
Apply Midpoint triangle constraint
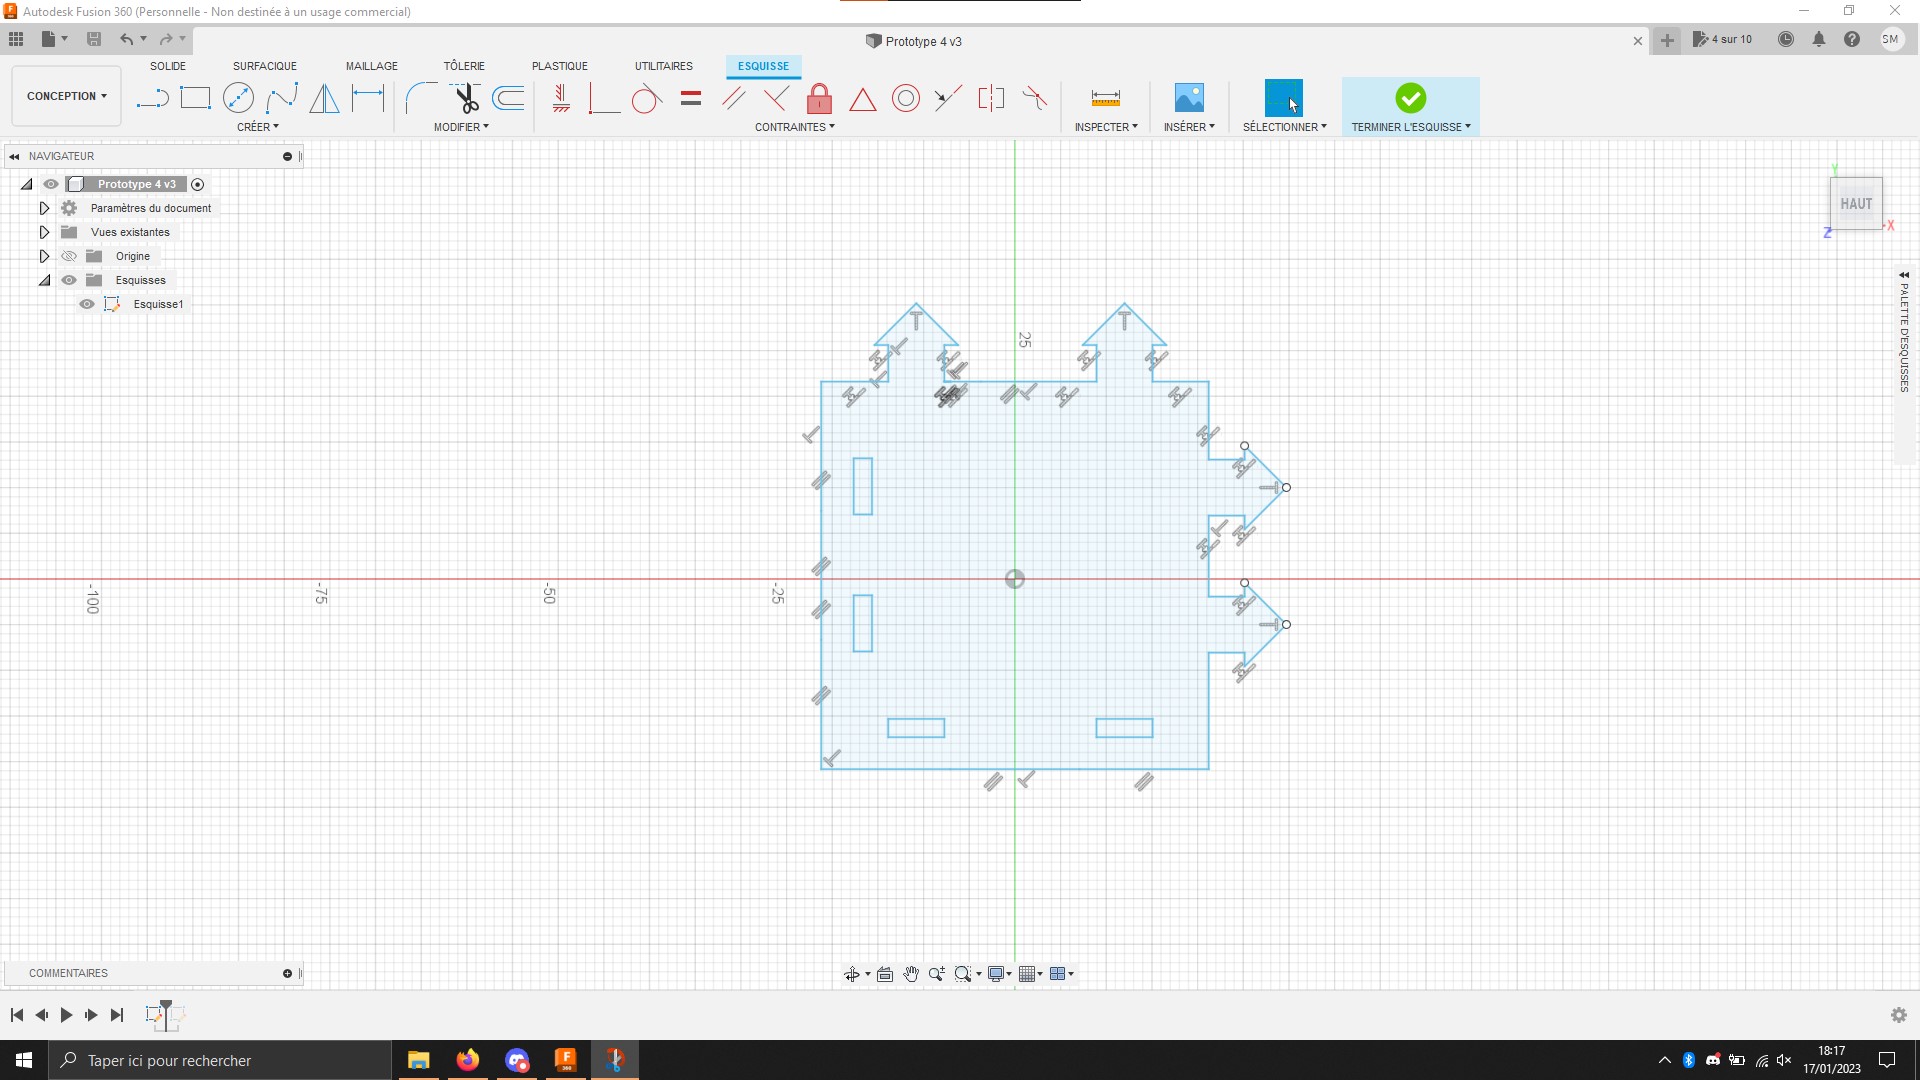(862, 99)
